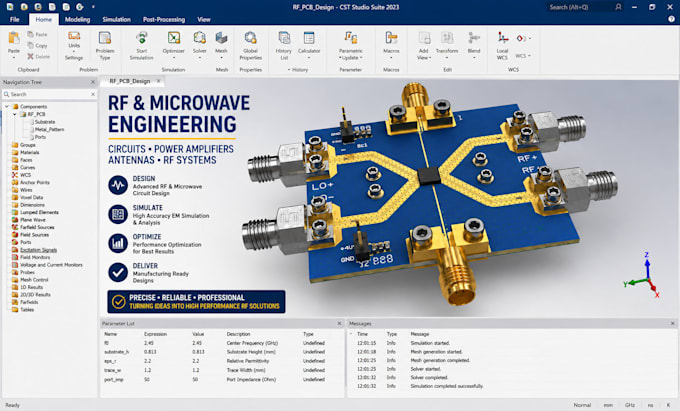The image size is (680, 411).
Task: Click the GHz unit in status bar
Action: pyautogui.click(x=630, y=405)
